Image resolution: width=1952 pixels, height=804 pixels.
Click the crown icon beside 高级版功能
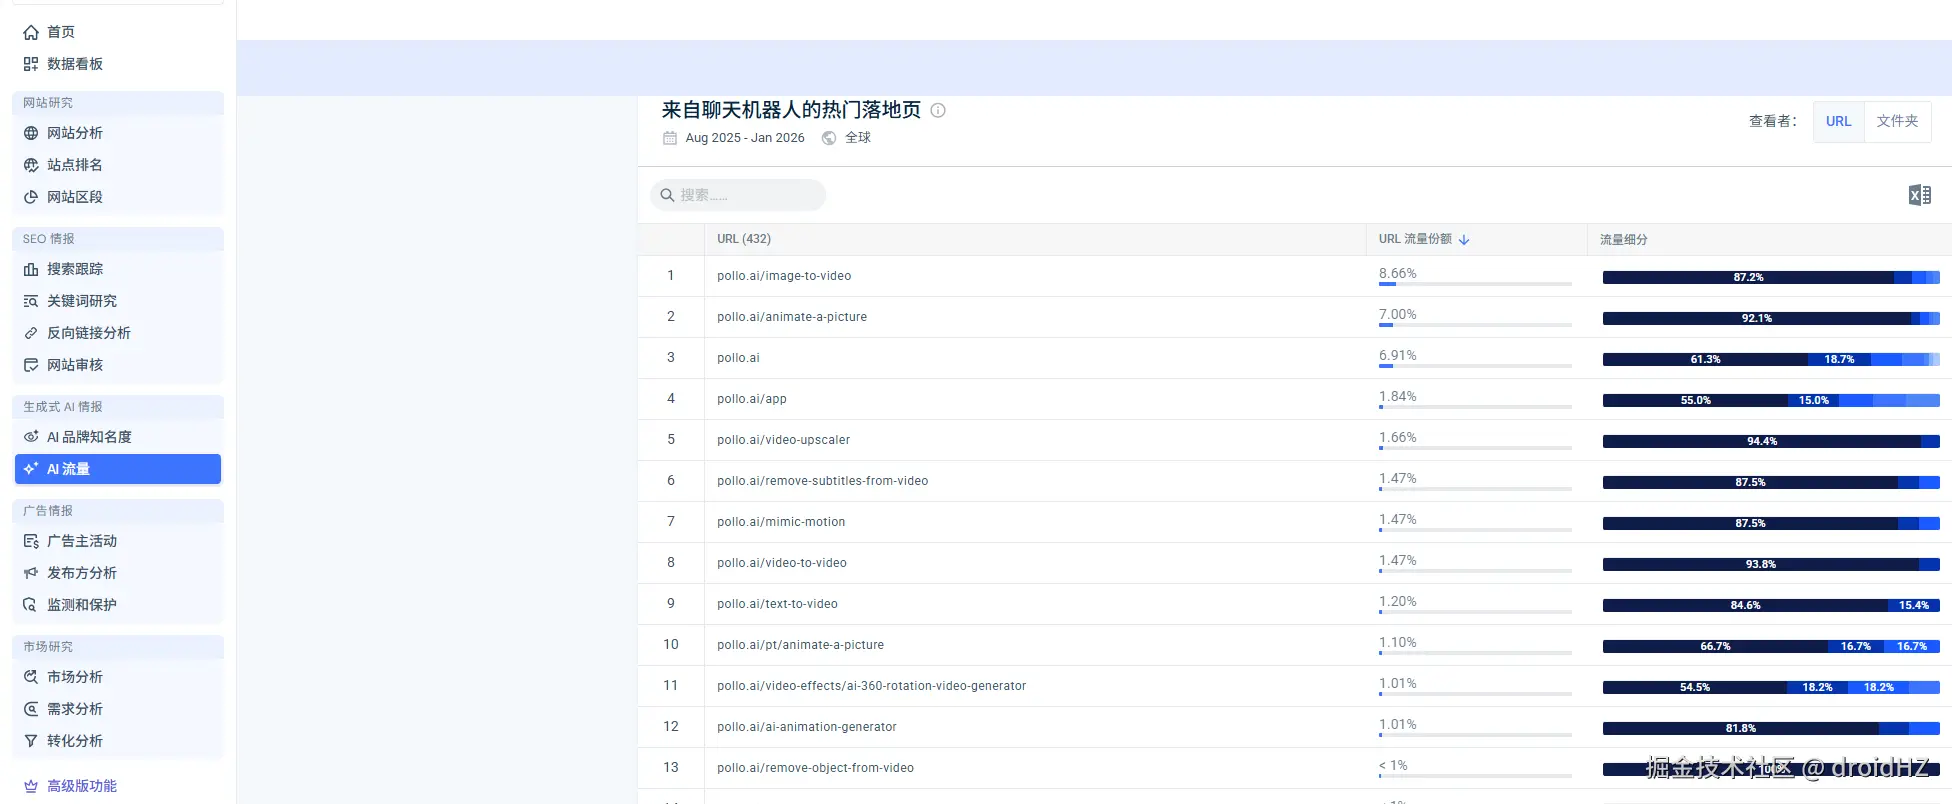pyautogui.click(x=31, y=786)
